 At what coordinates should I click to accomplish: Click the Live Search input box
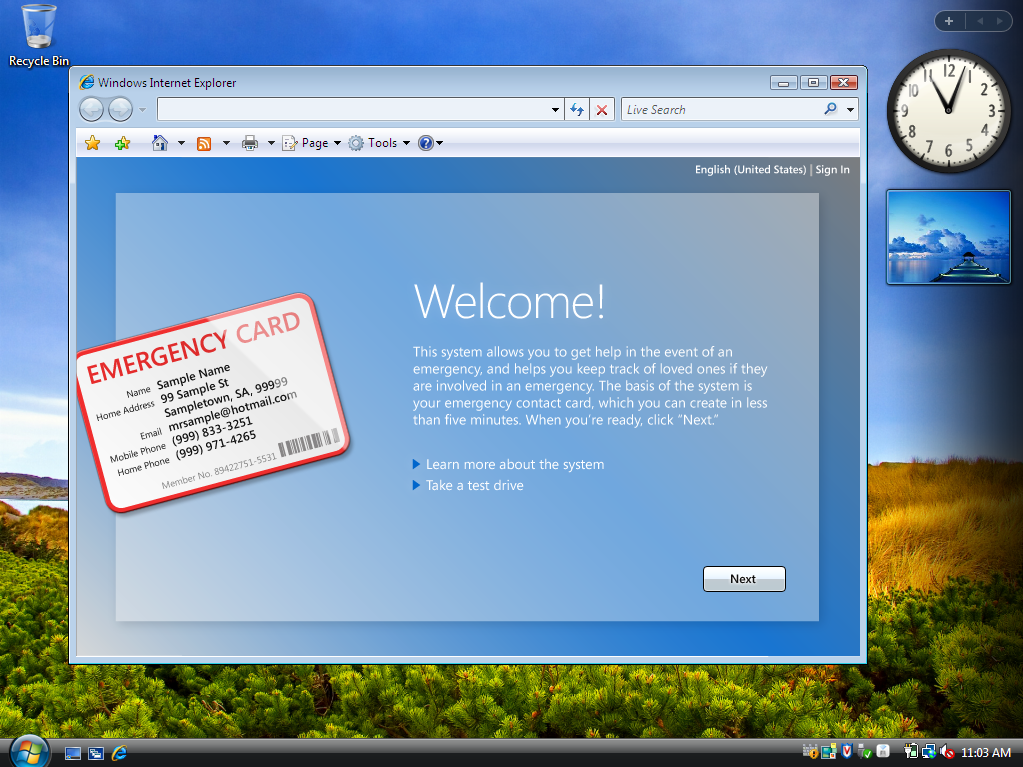[720, 110]
